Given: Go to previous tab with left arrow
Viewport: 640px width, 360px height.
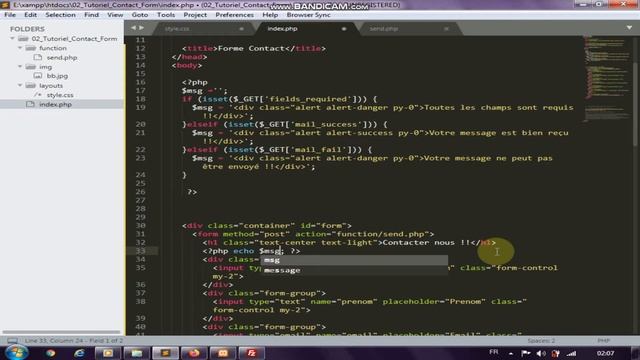Looking at the screenshot, I should [133, 28].
